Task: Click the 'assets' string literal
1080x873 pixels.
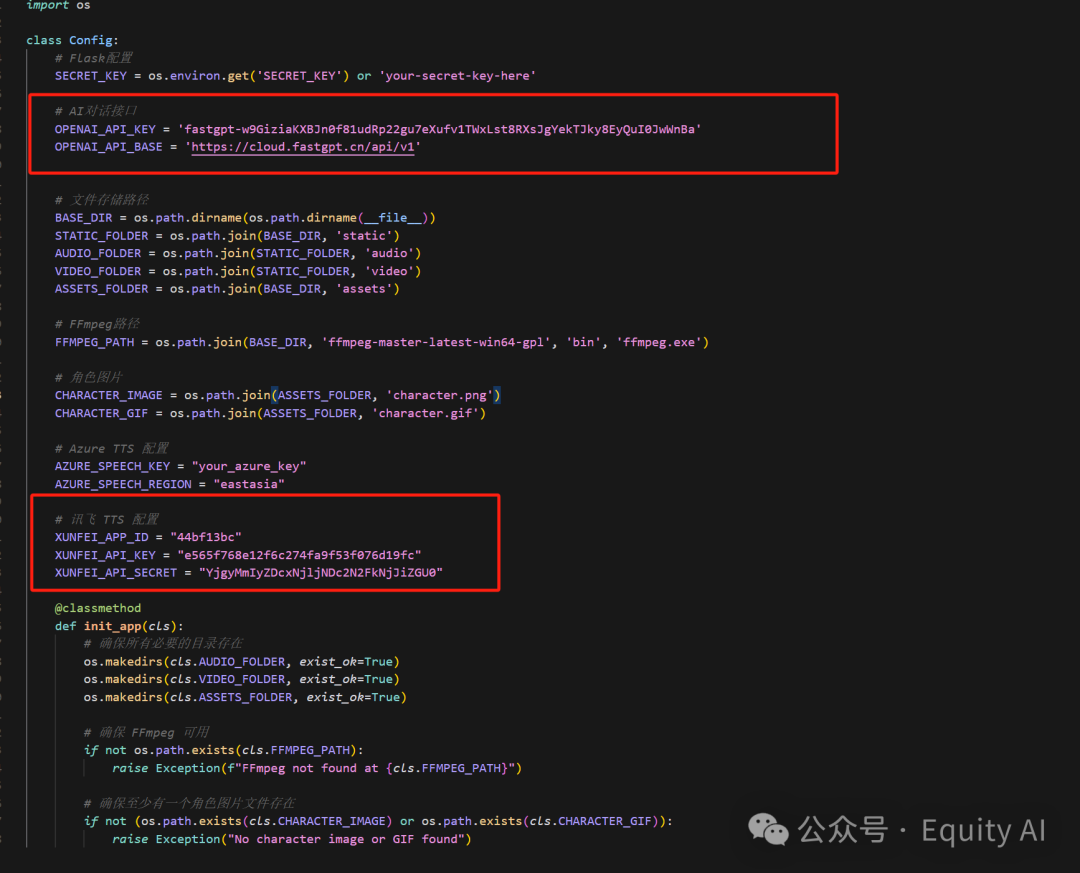Action: [x=364, y=289]
